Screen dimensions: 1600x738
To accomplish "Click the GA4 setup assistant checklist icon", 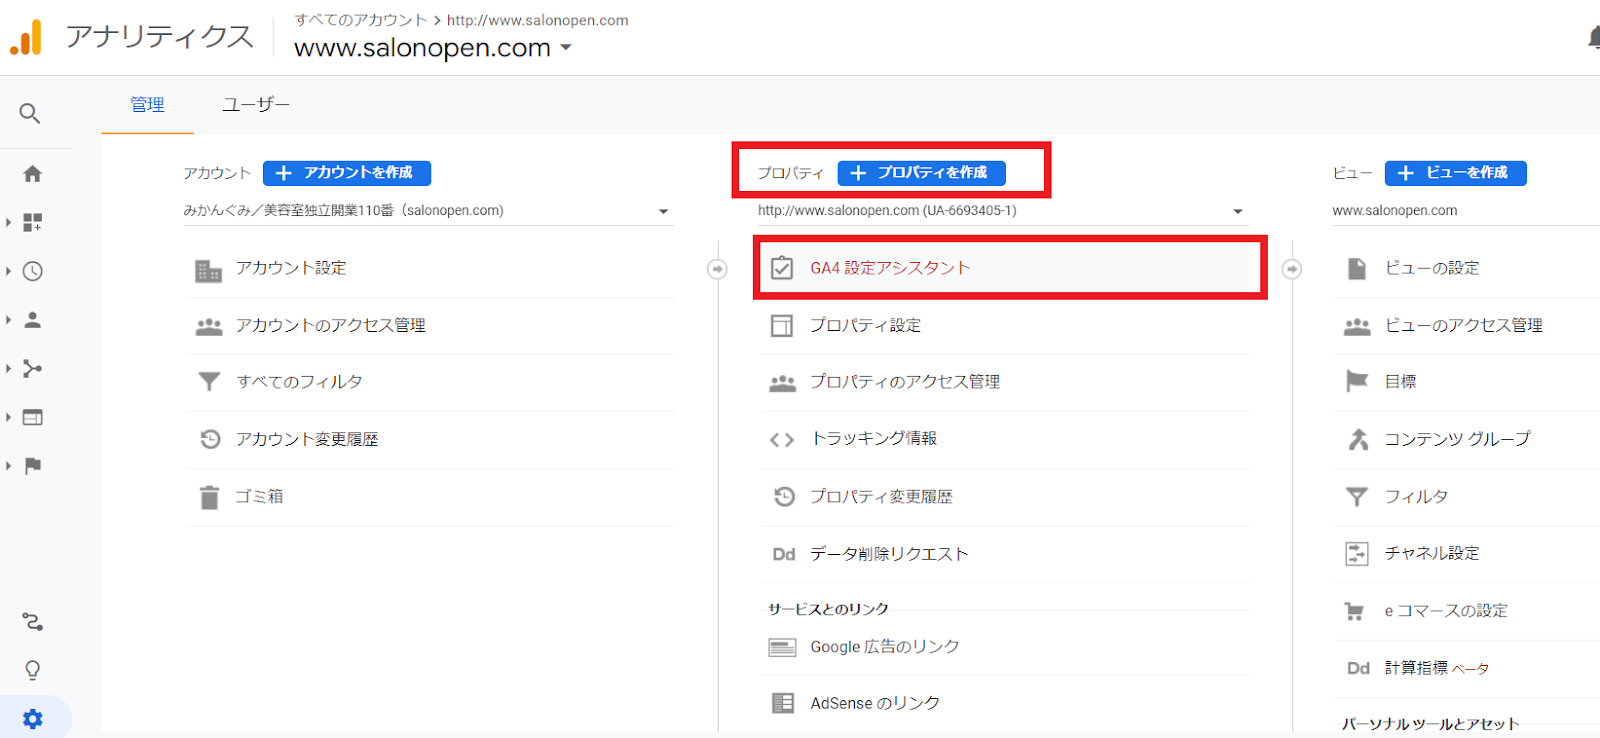I will point(782,268).
